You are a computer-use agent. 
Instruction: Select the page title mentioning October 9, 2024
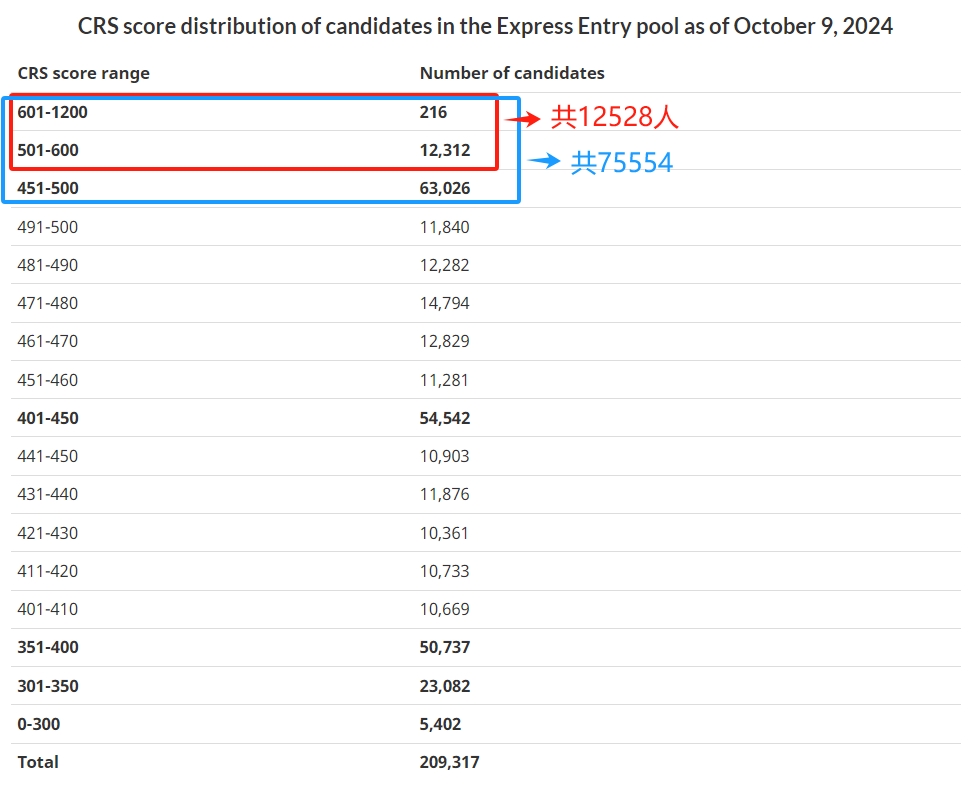click(485, 26)
